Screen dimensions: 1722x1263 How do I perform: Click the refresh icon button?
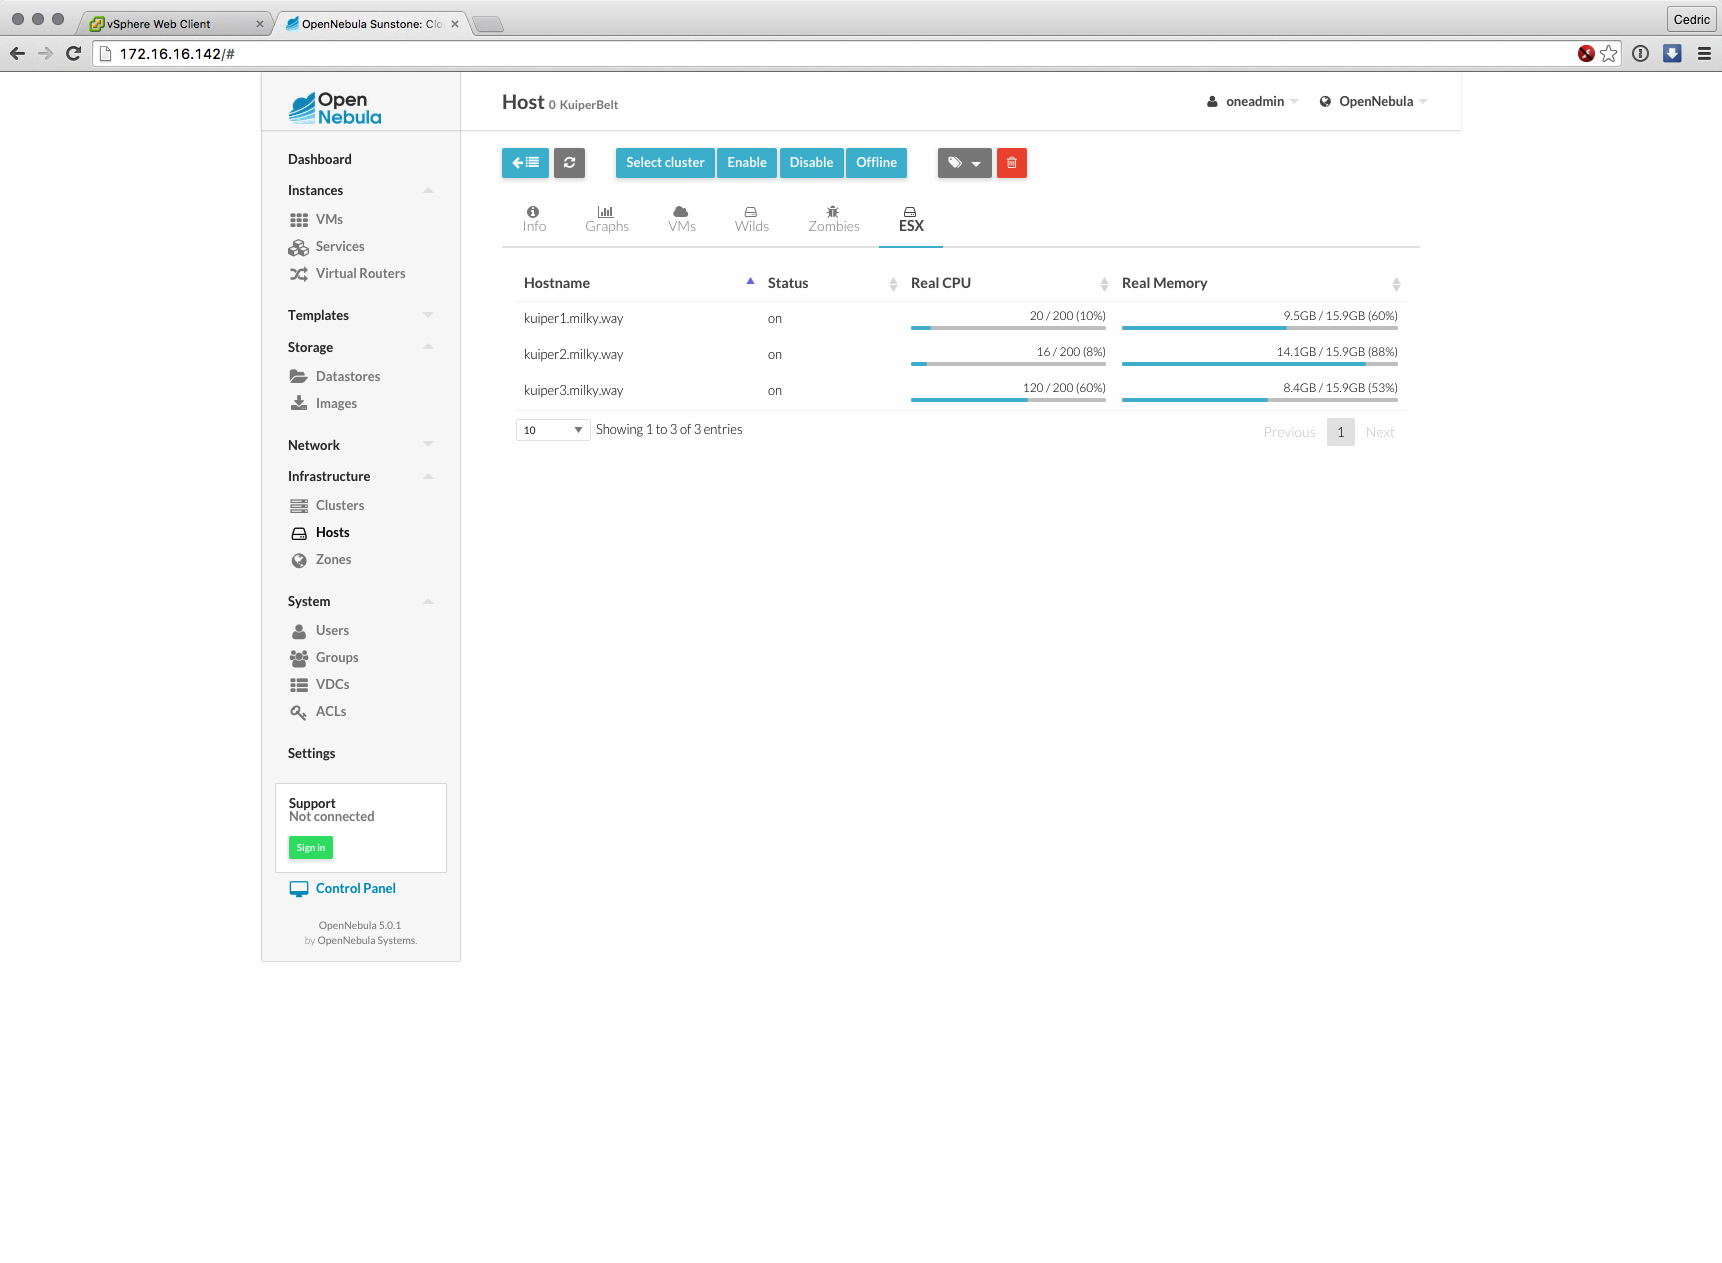coord(569,163)
